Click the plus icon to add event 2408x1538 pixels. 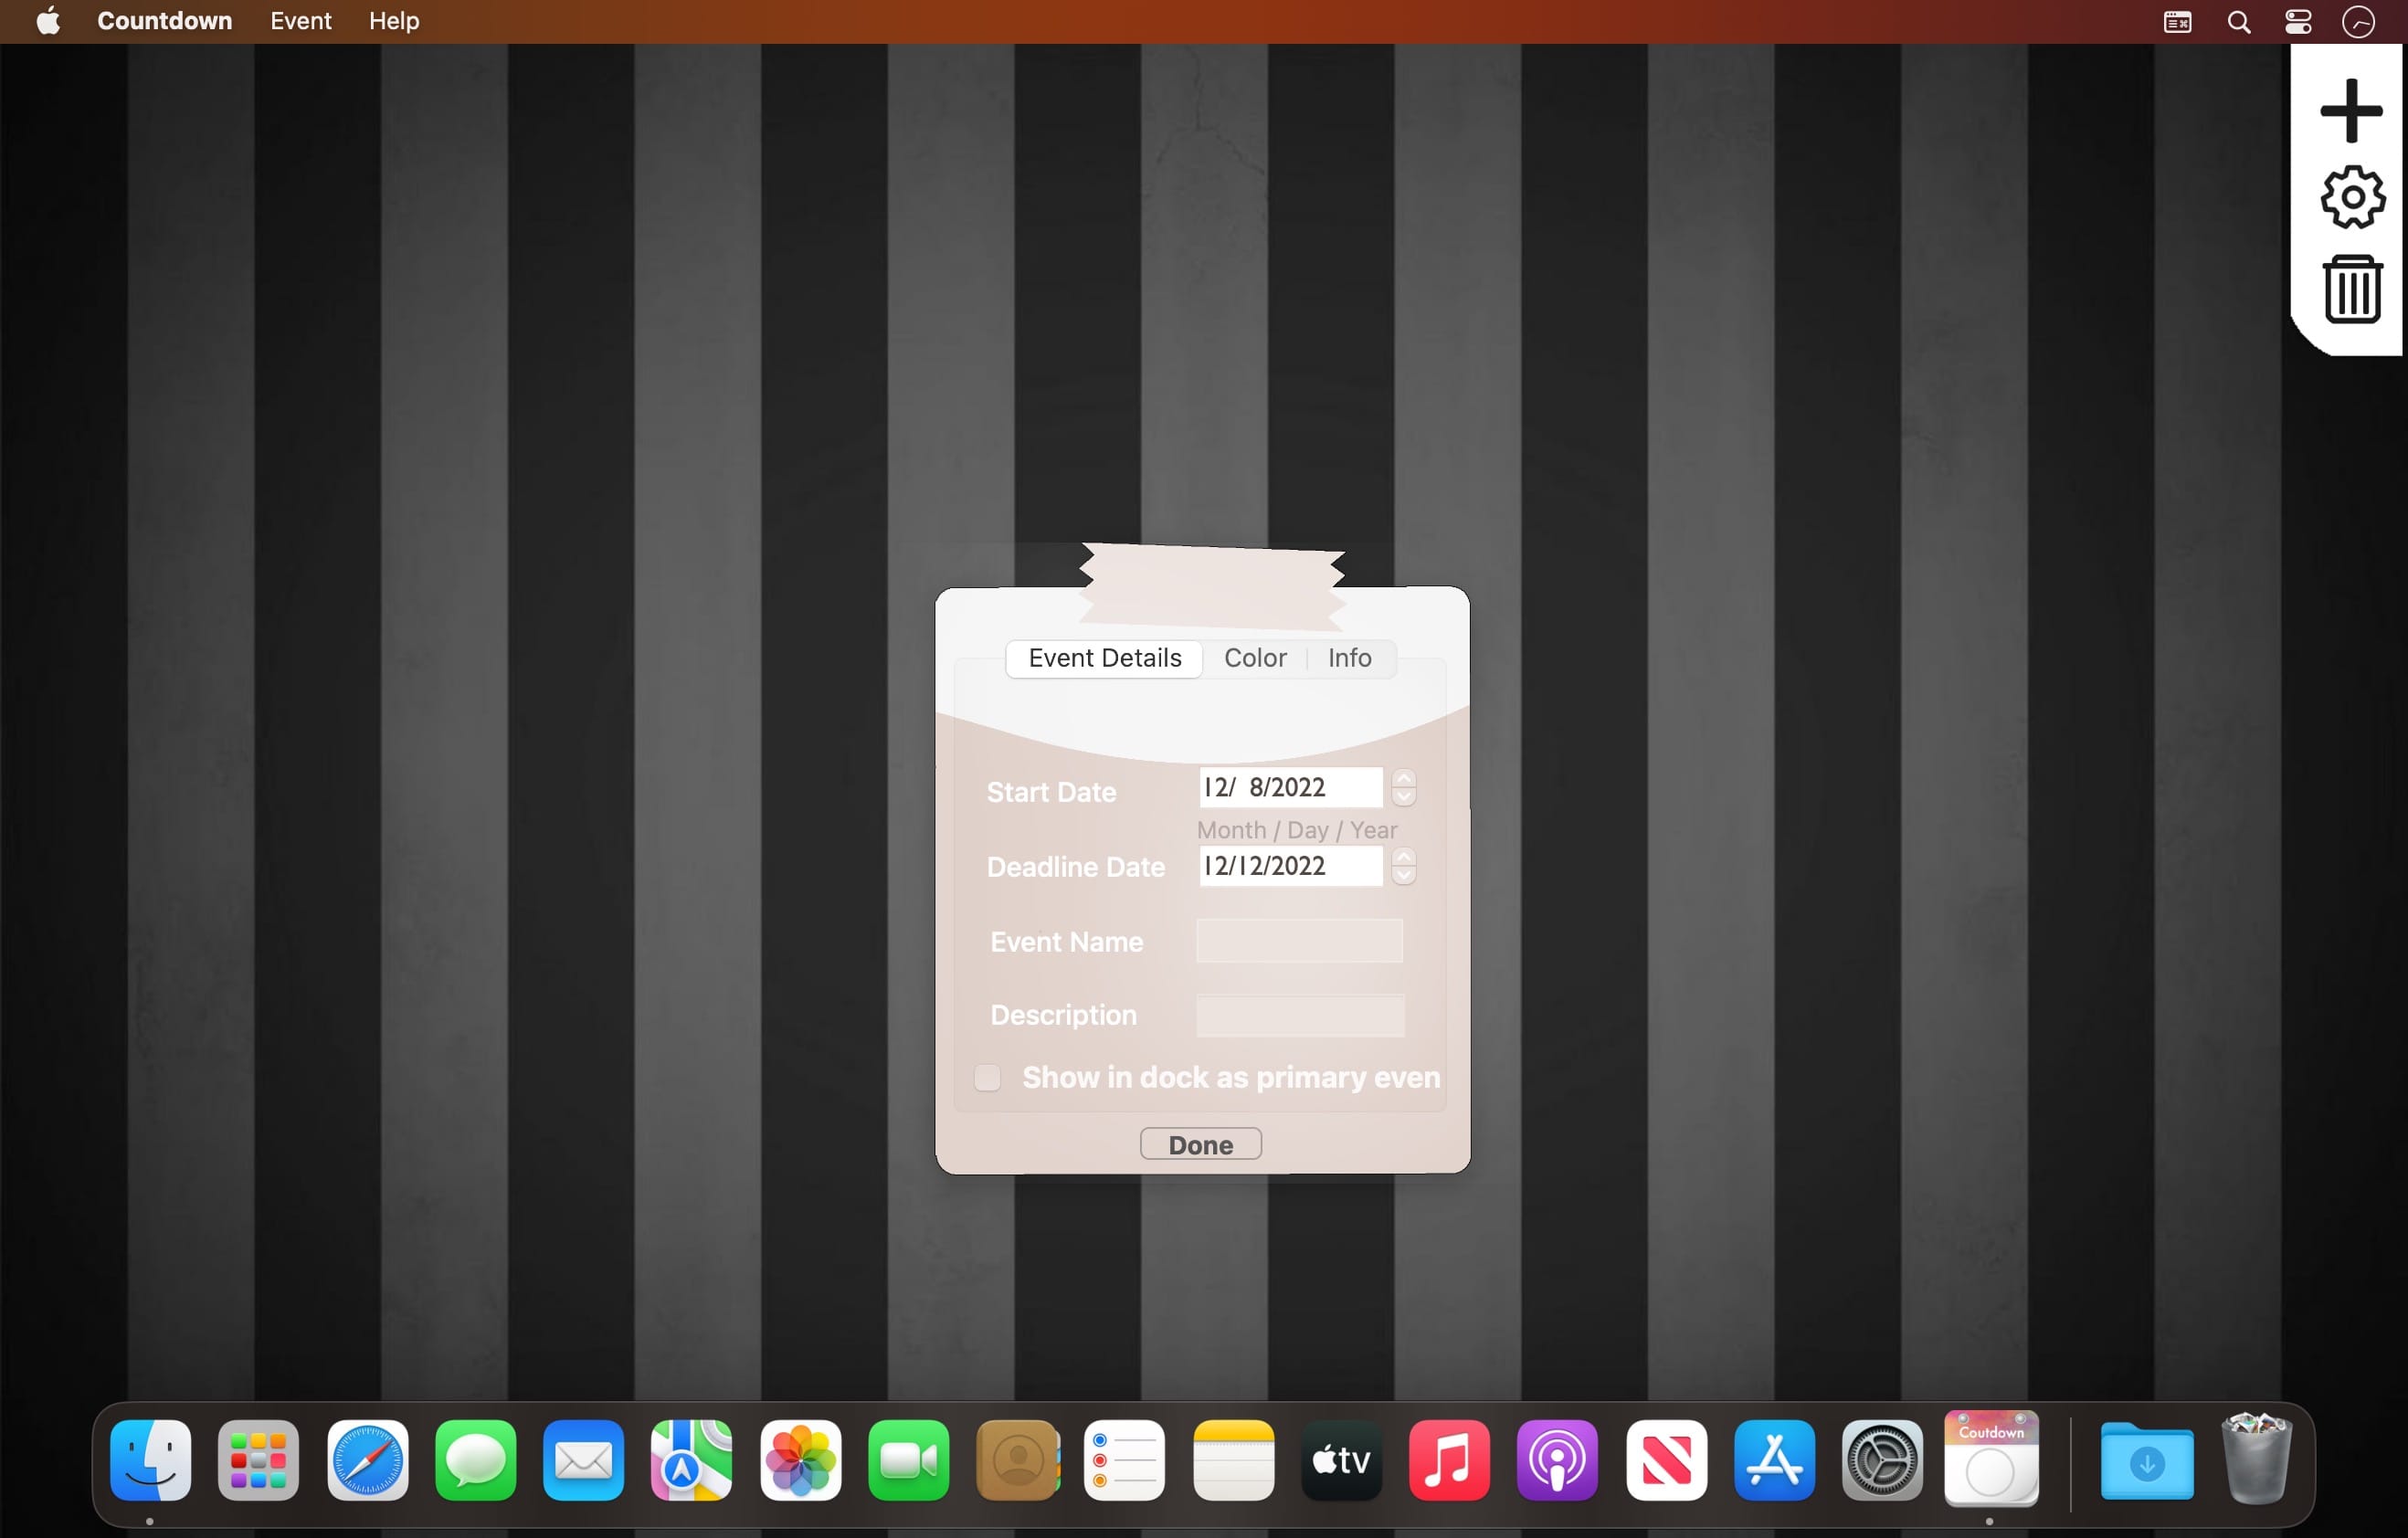coord(2351,110)
